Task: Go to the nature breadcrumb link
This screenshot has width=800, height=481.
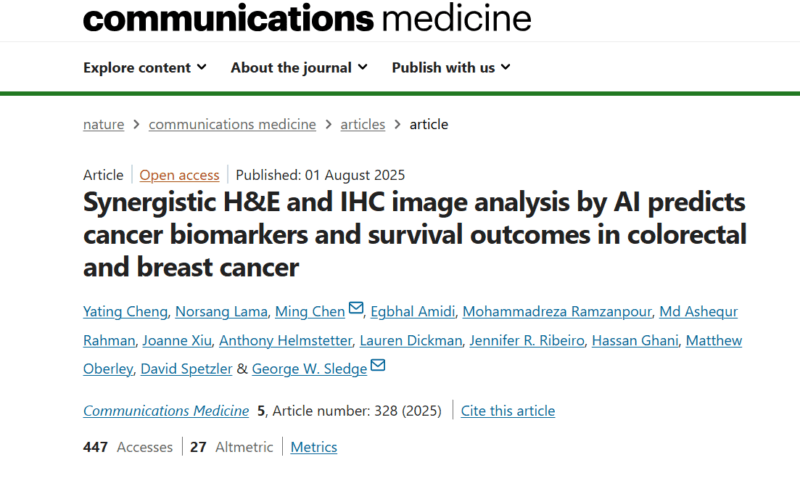Action: pyautogui.click(x=104, y=124)
